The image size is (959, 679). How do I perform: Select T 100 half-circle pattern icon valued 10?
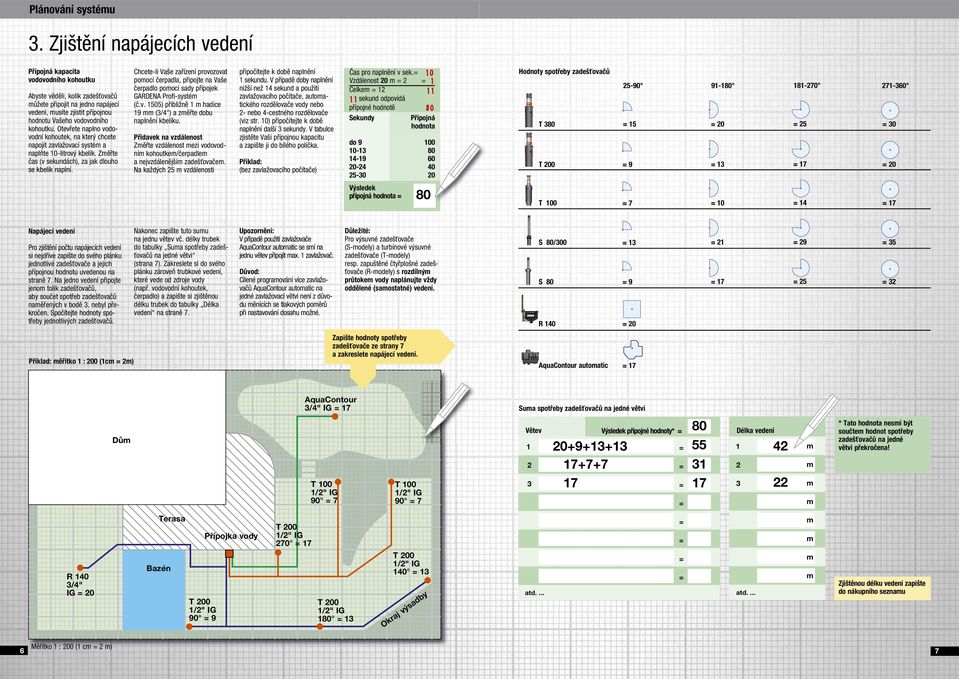click(713, 188)
